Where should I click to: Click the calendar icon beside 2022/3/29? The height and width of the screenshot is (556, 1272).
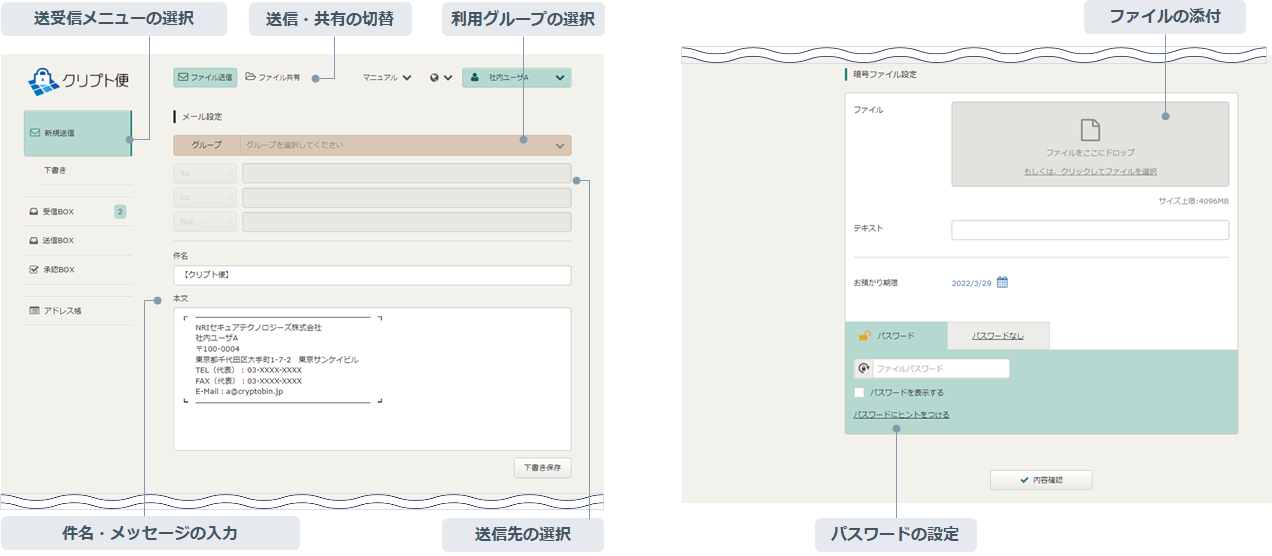(1002, 282)
